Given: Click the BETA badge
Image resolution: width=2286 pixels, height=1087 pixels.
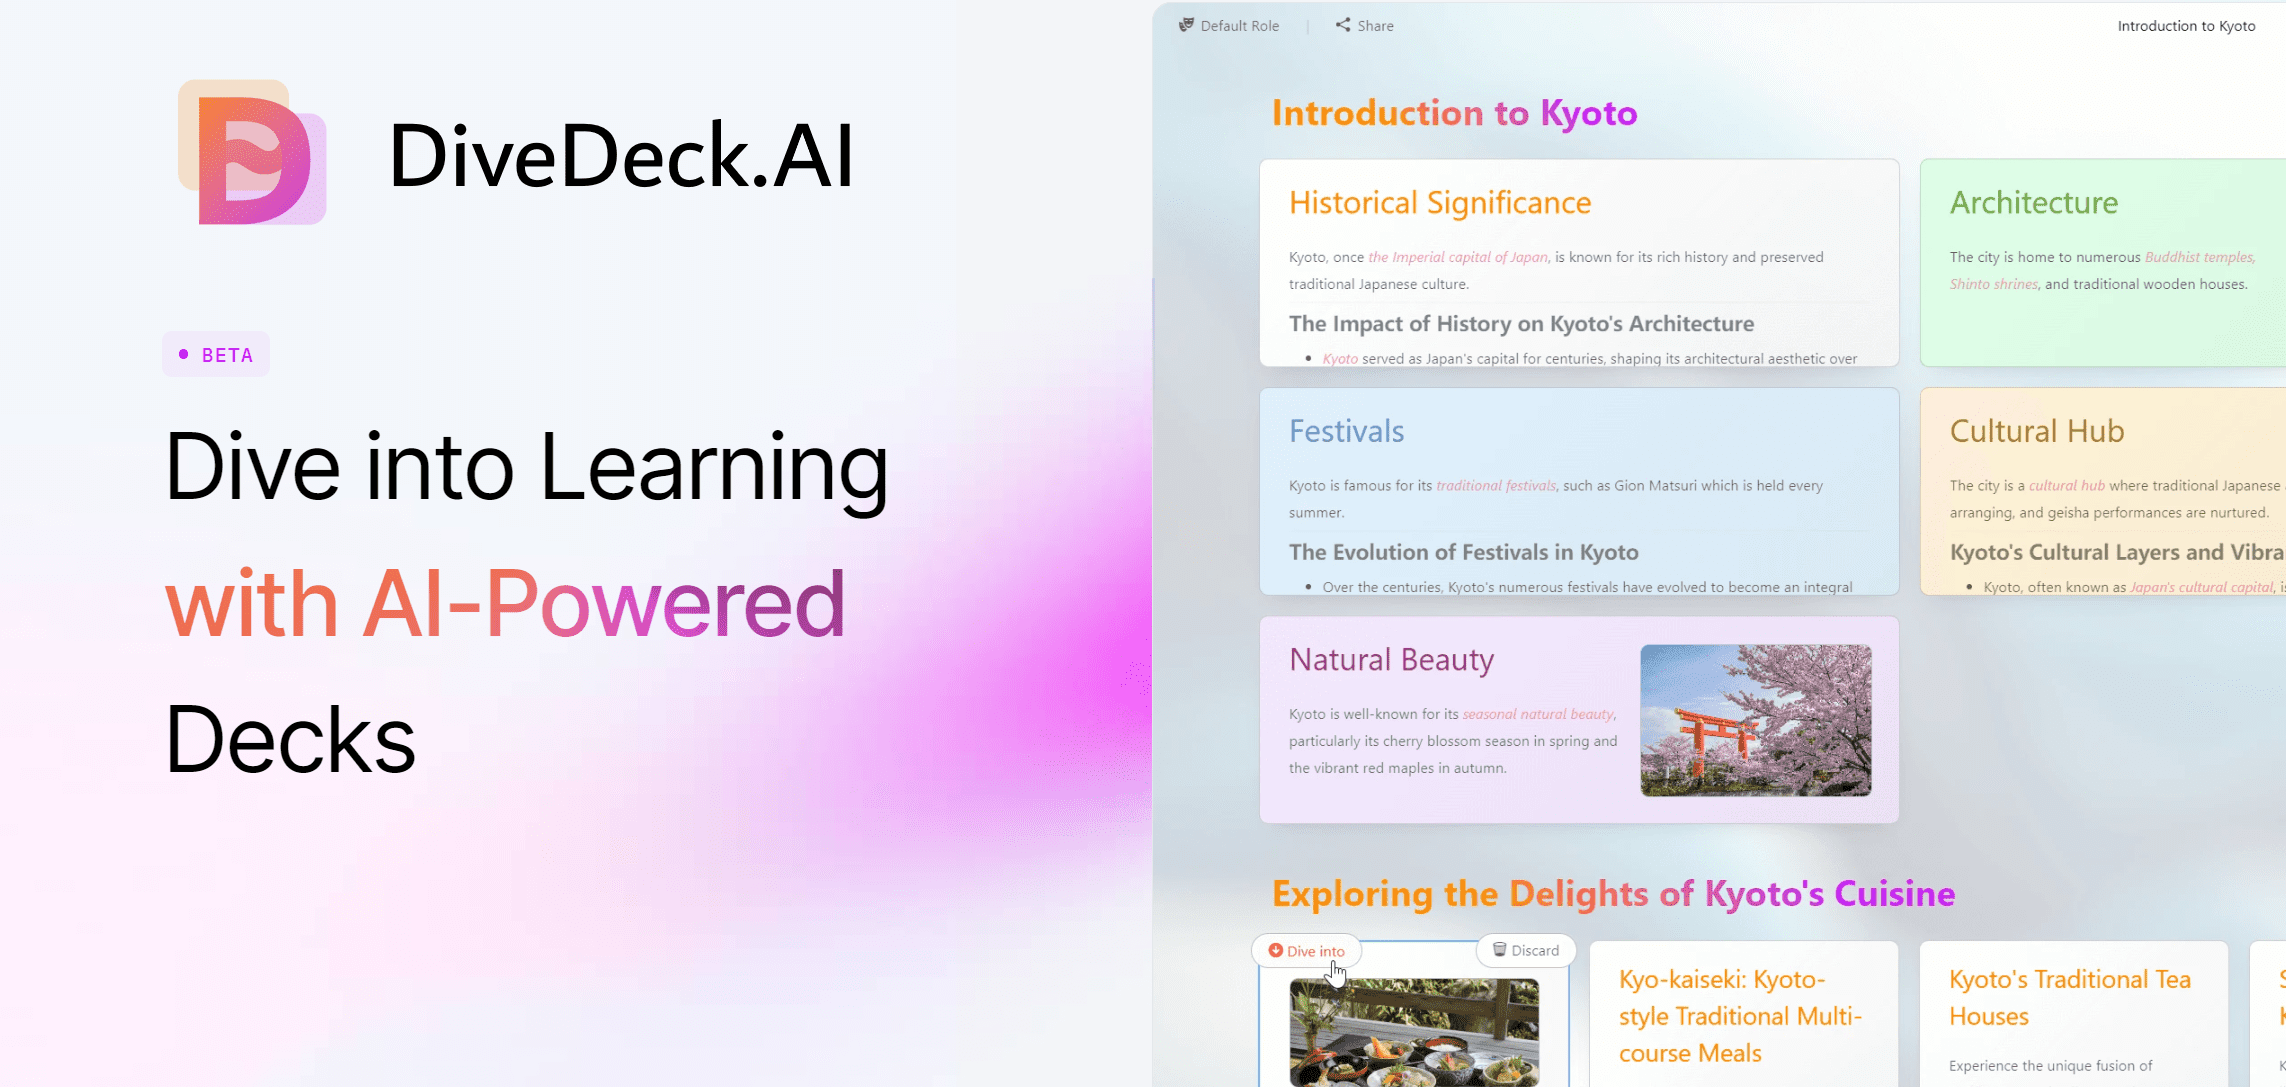Looking at the screenshot, I should (215, 353).
